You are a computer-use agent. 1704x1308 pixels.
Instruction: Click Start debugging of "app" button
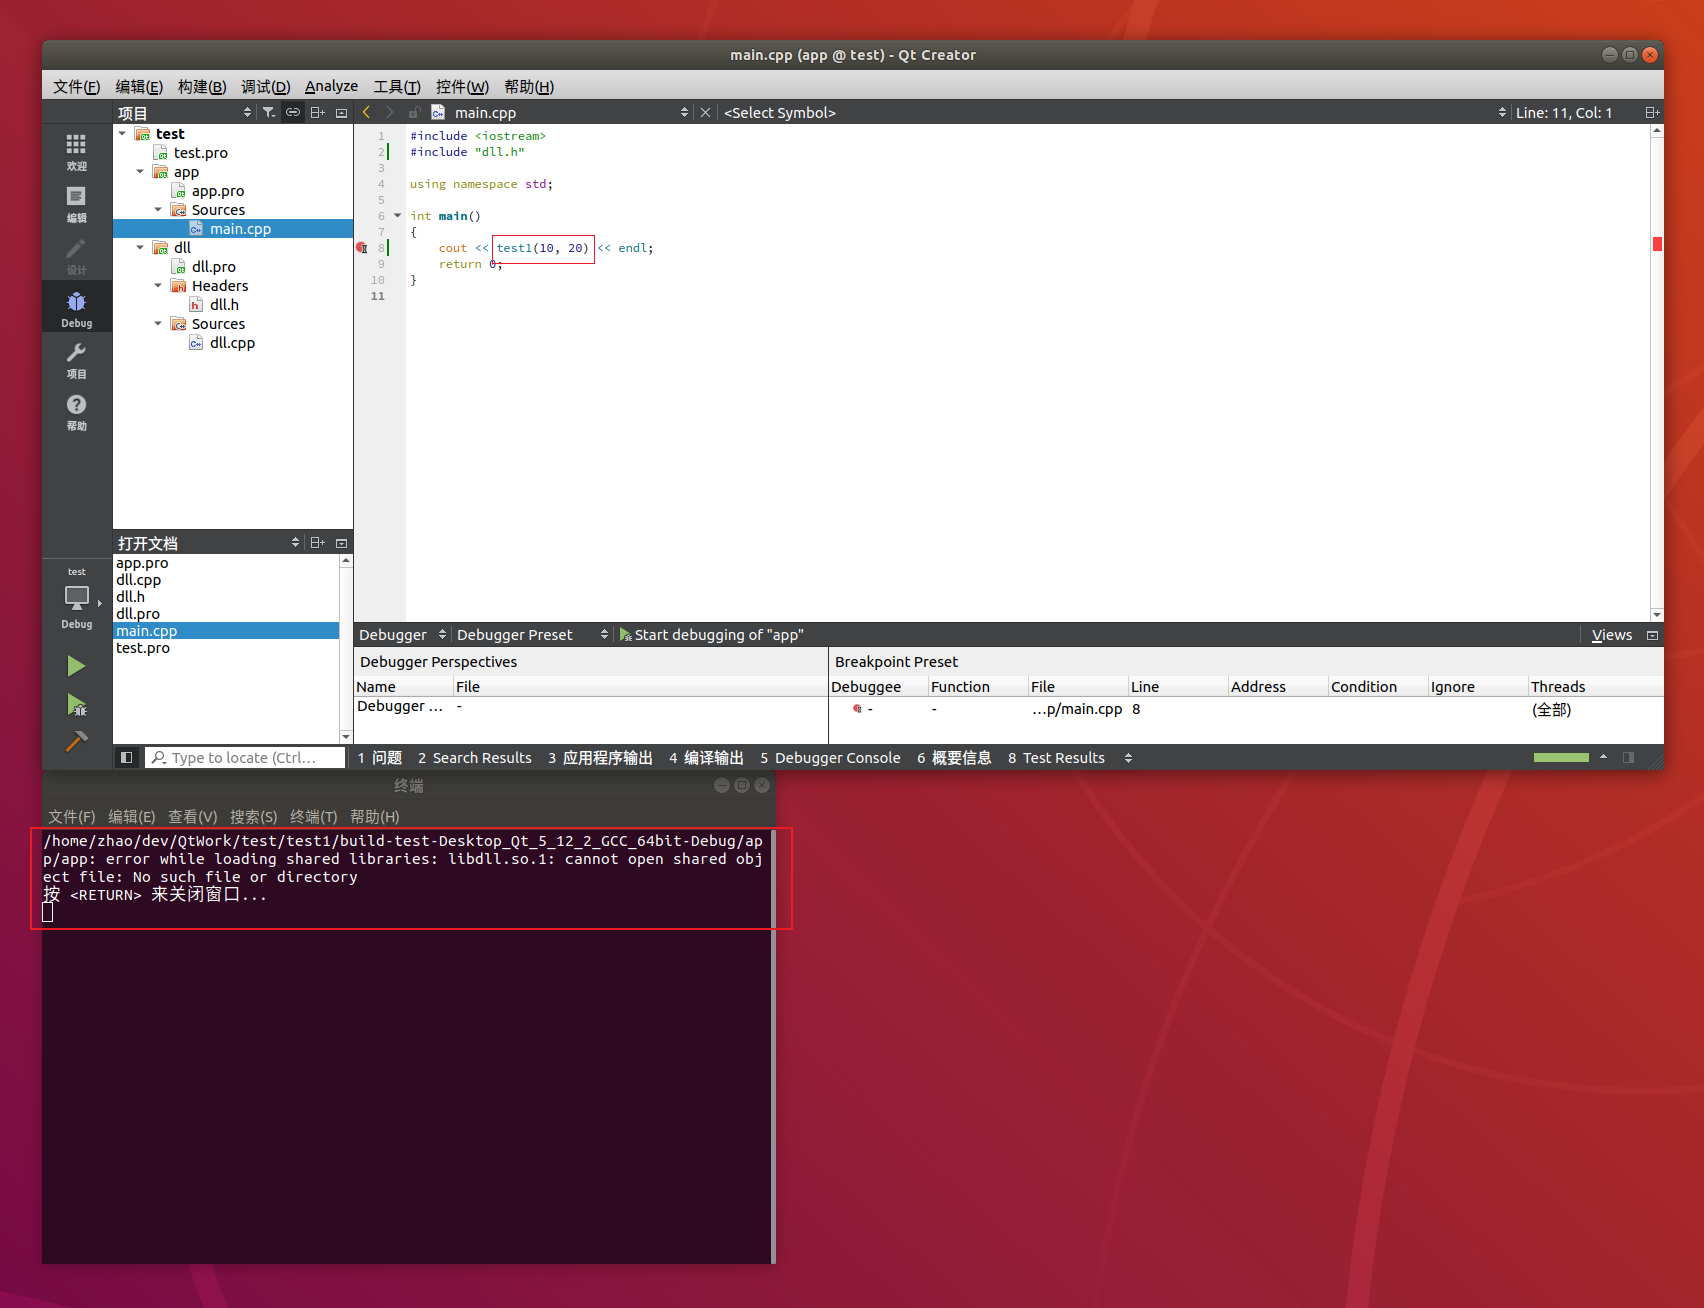coord(711,635)
